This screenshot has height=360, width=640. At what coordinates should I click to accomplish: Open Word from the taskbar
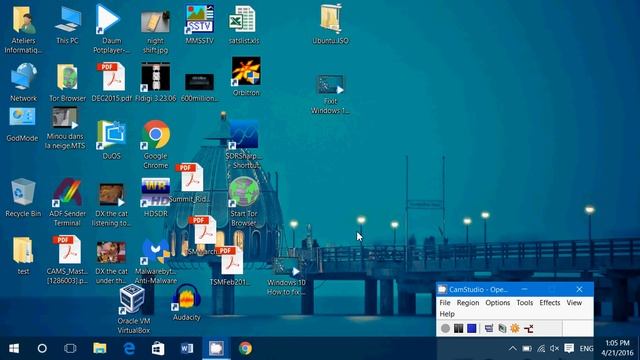click(187, 349)
